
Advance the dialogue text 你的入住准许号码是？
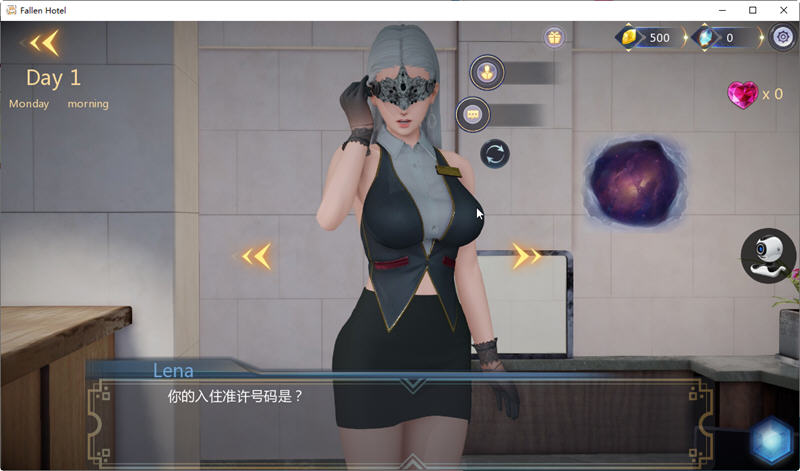pyautogui.click(x=235, y=396)
